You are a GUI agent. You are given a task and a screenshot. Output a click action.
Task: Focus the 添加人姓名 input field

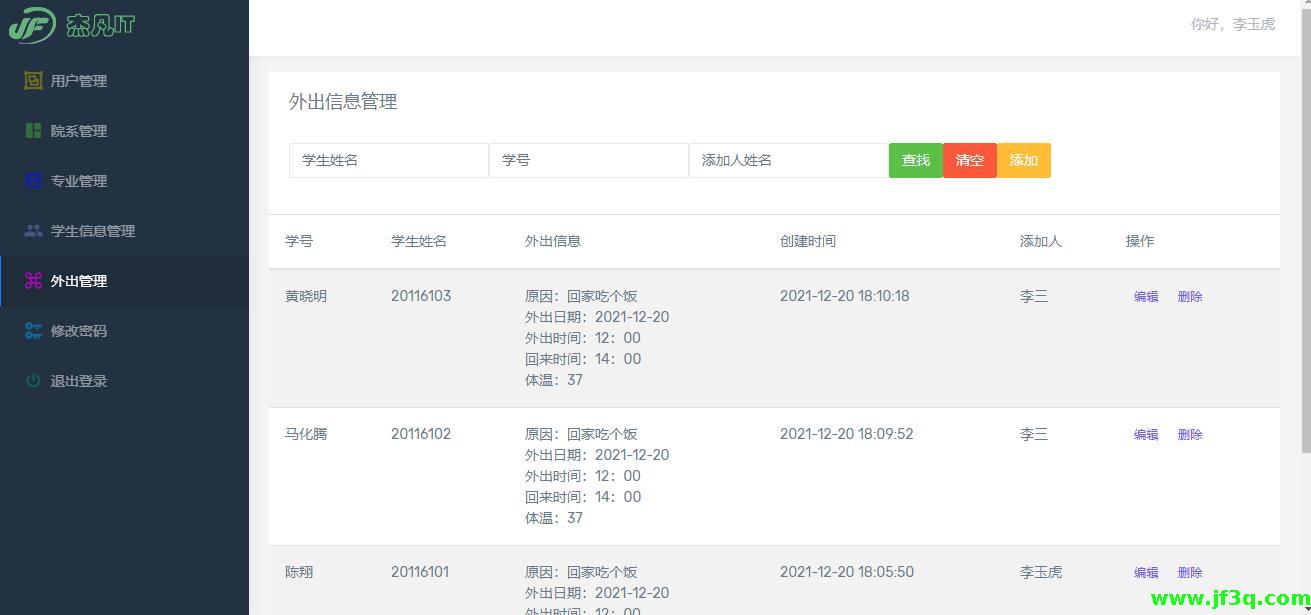[788, 160]
